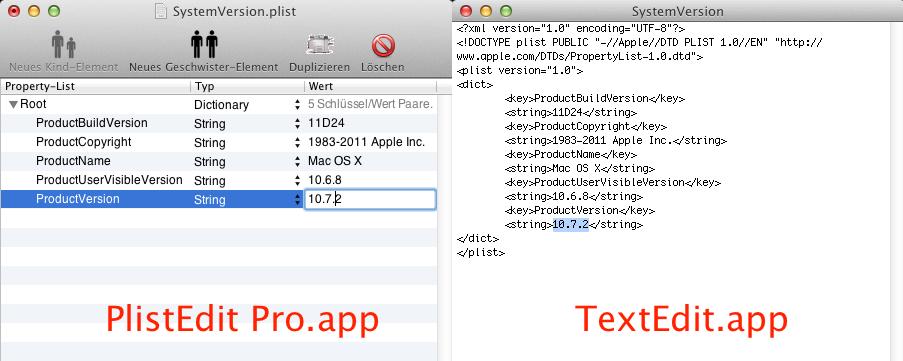This screenshot has height=361, width=903.
Task: Click the 10.6.8 value cell in PlistEdit
Action: [x=325, y=181]
